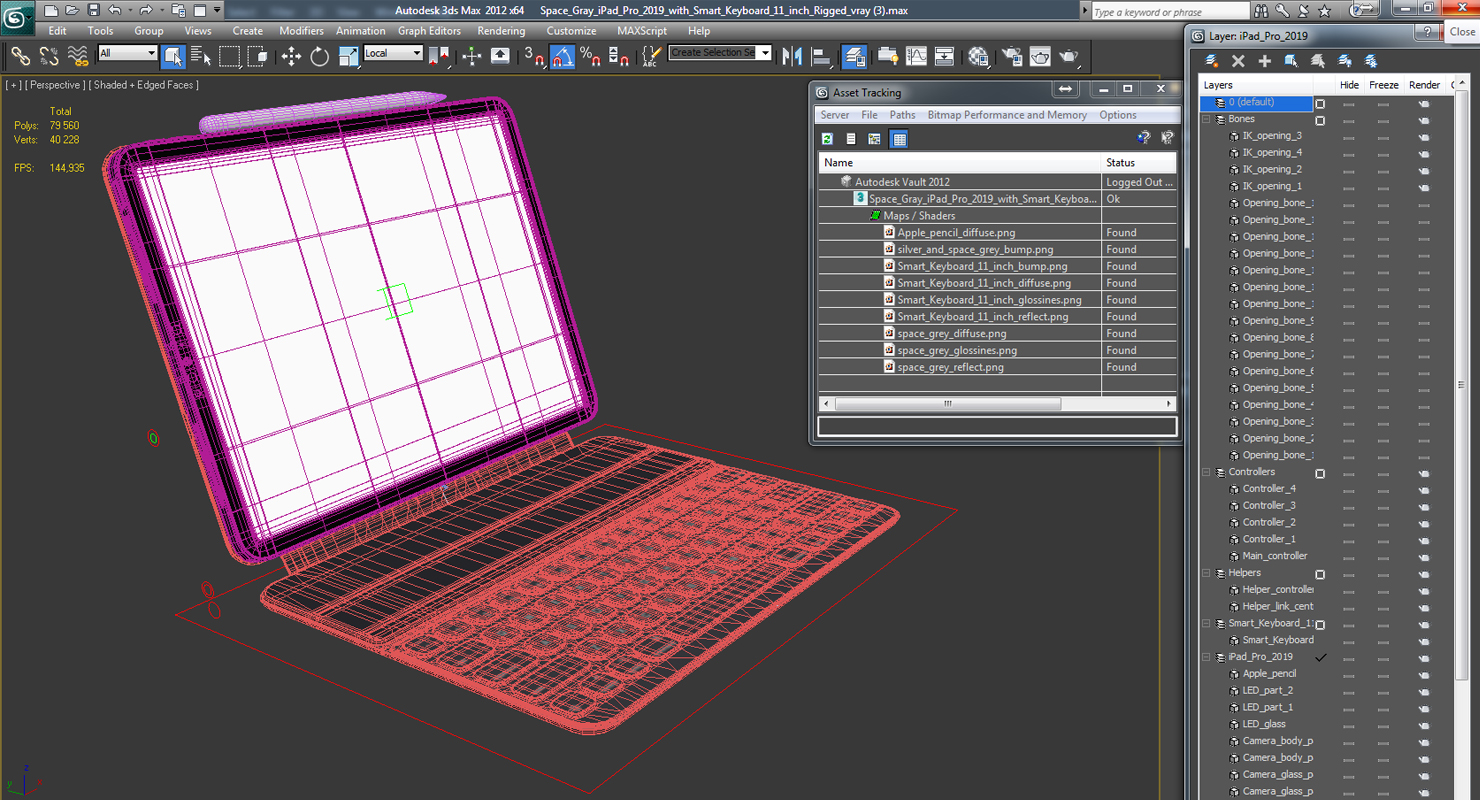1480x800 pixels.
Task: Switch Asset Tracking to table view
Action: pyautogui.click(x=899, y=139)
